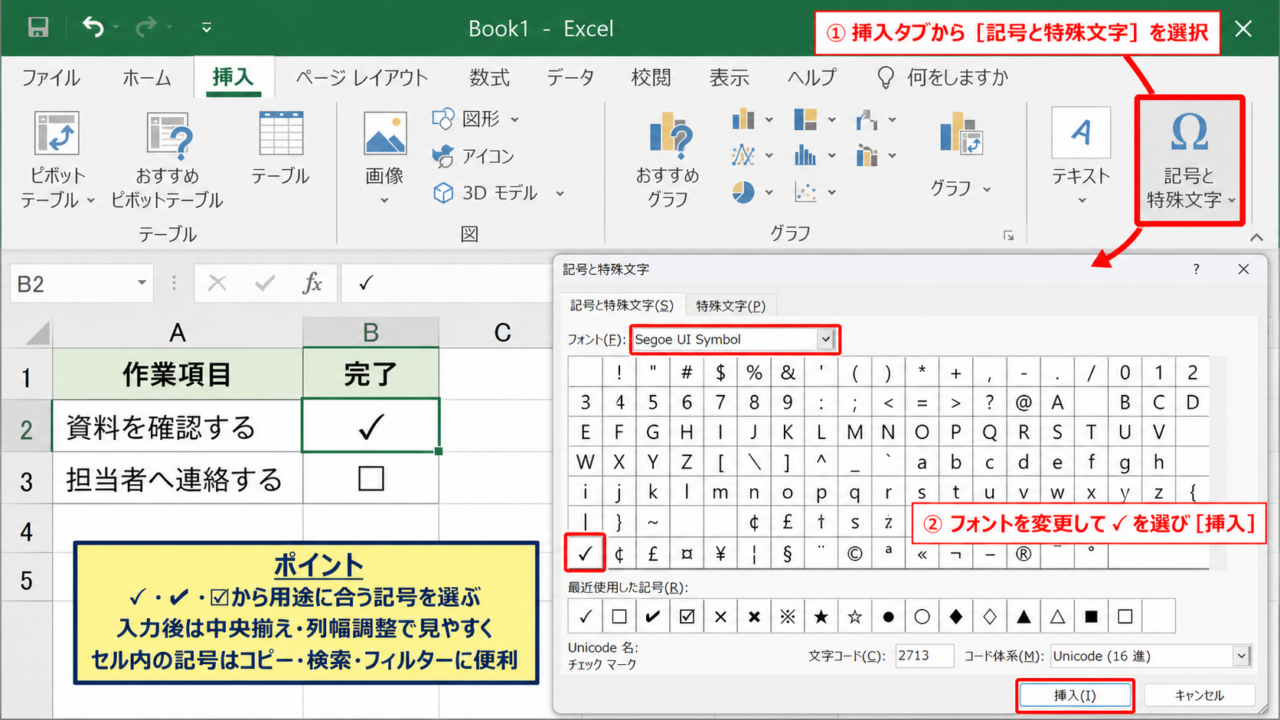Pick ◆ black diamond from recent symbols
Viewport: 1280px width, 720px height.
(x=956, y=617)
